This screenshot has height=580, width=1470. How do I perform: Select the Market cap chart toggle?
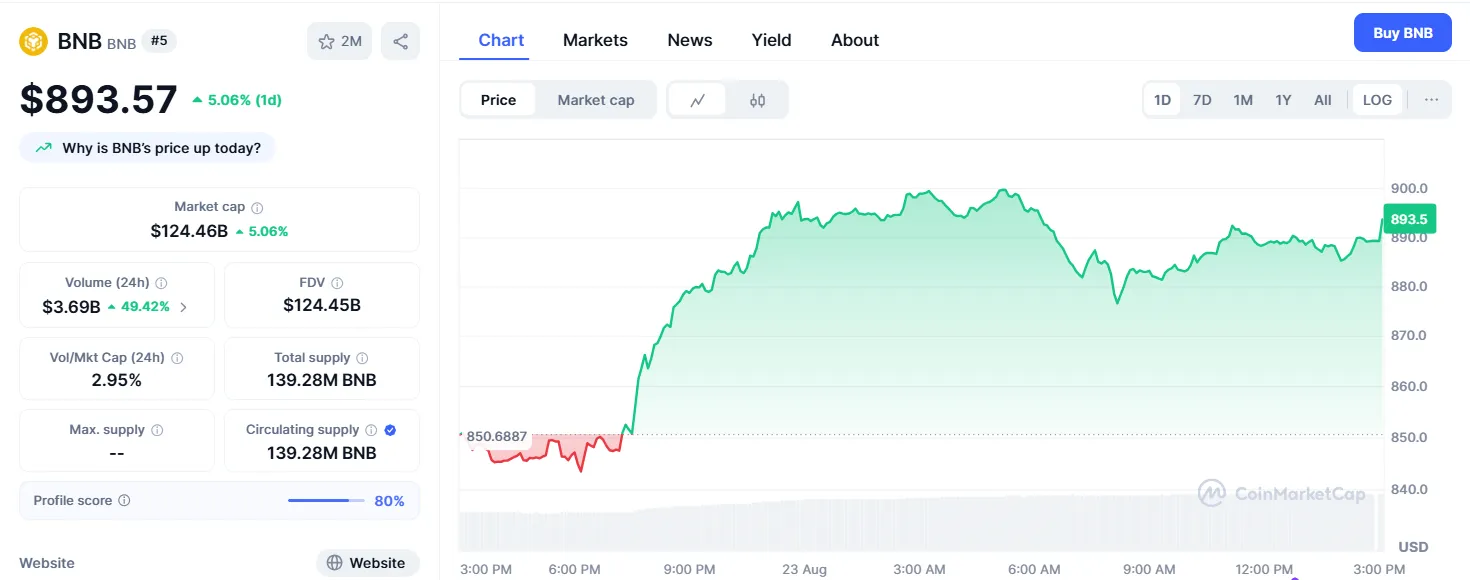pos(596,100)
